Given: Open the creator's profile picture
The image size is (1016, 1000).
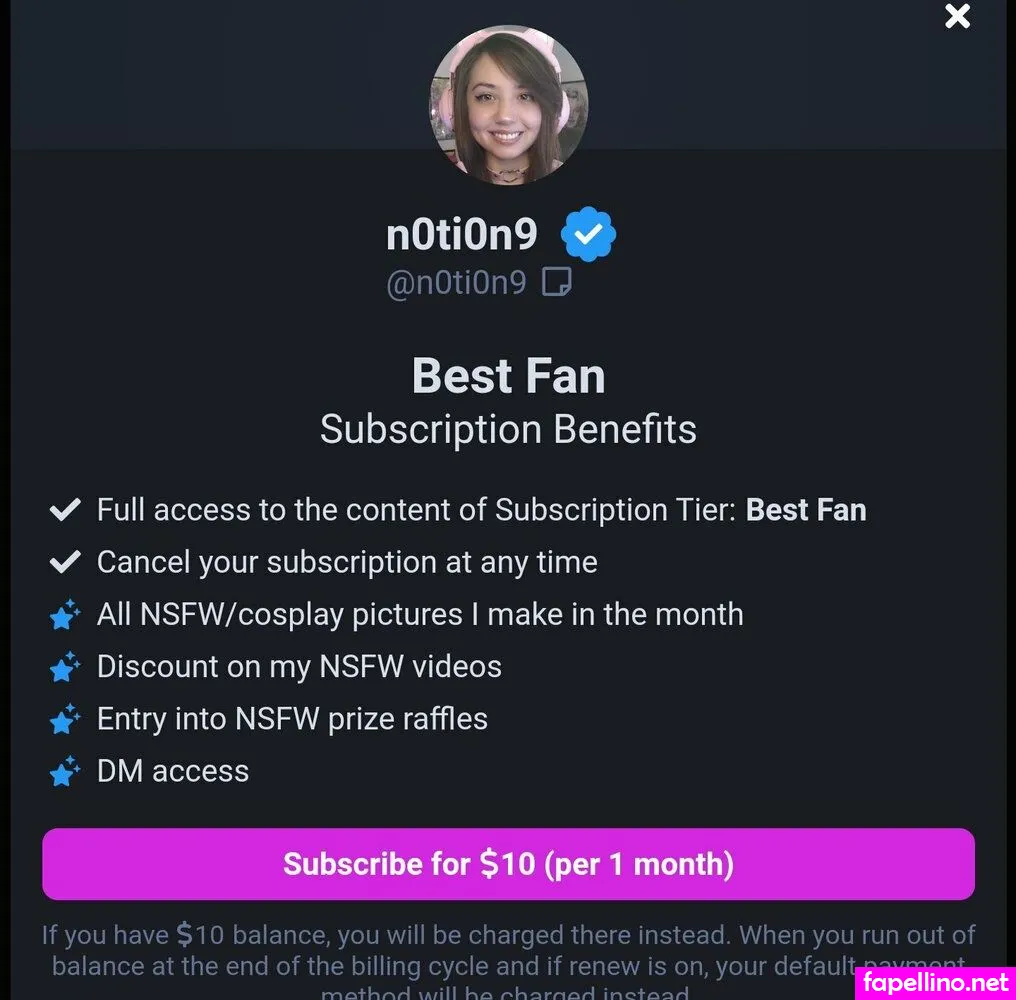Looking at the screenshot, I should coord(508,106).
